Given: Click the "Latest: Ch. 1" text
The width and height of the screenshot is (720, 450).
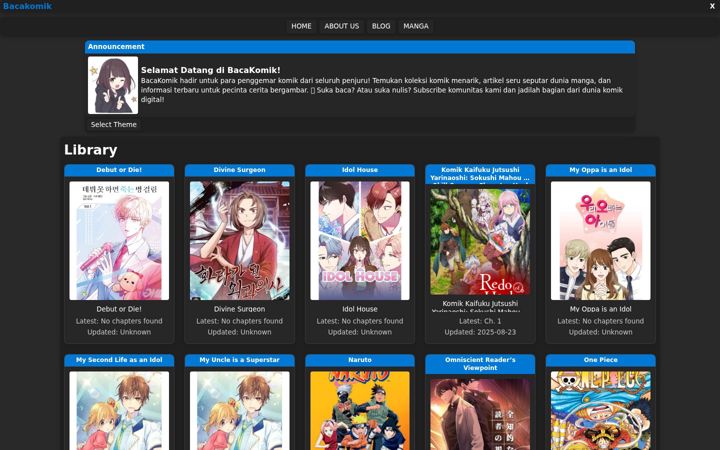Looking at the screenshot, I should (480, 321).
